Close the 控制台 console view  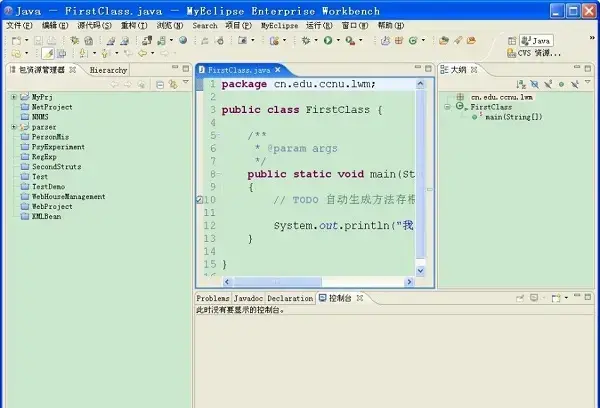click(x=360, y=298)
